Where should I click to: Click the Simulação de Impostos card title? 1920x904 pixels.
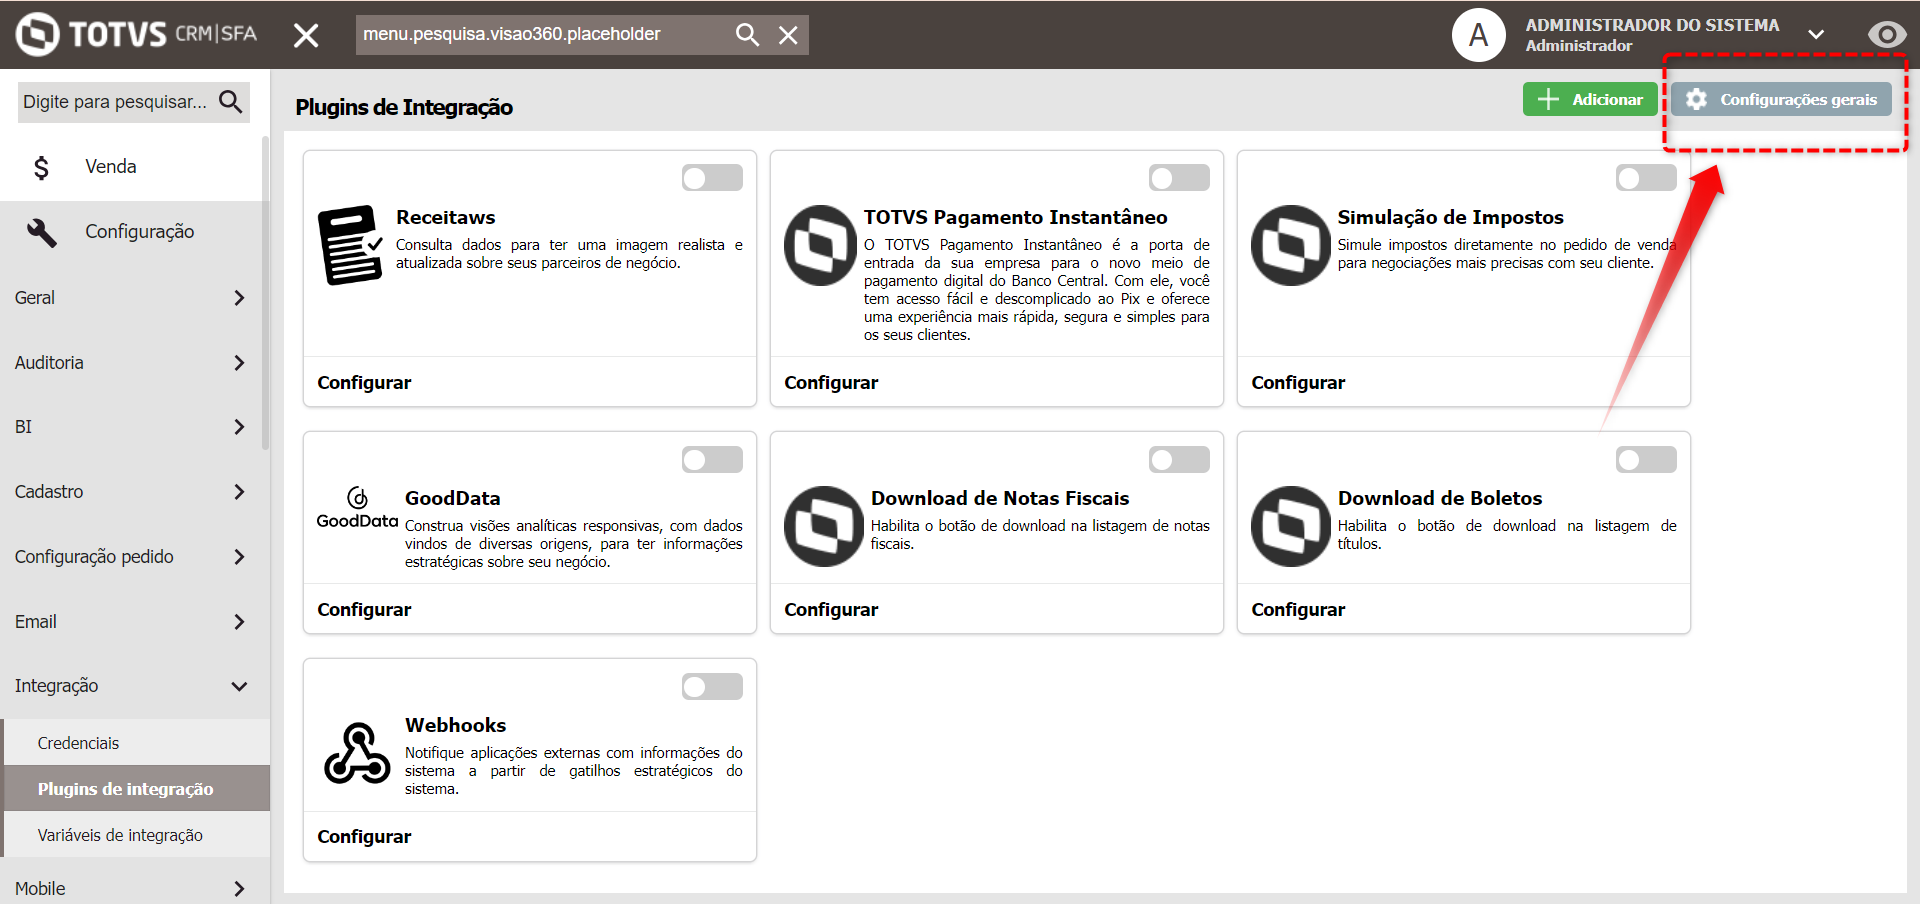tap(1450, 217)
